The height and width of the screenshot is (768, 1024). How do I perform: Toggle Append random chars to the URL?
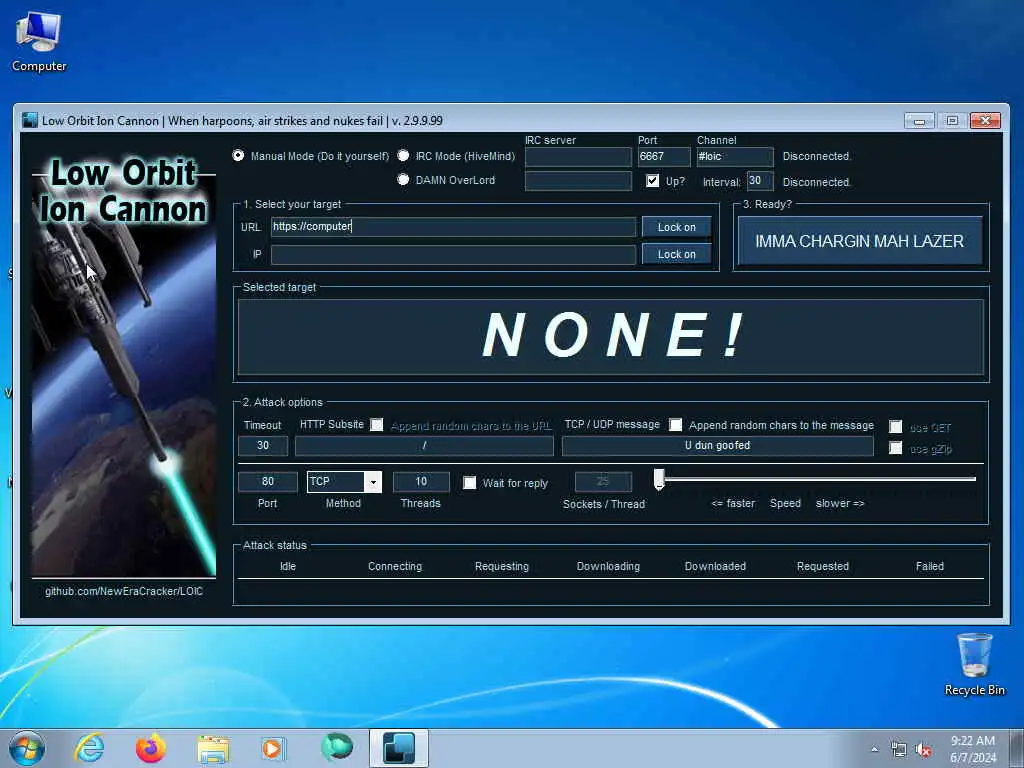tap(377, 424)
